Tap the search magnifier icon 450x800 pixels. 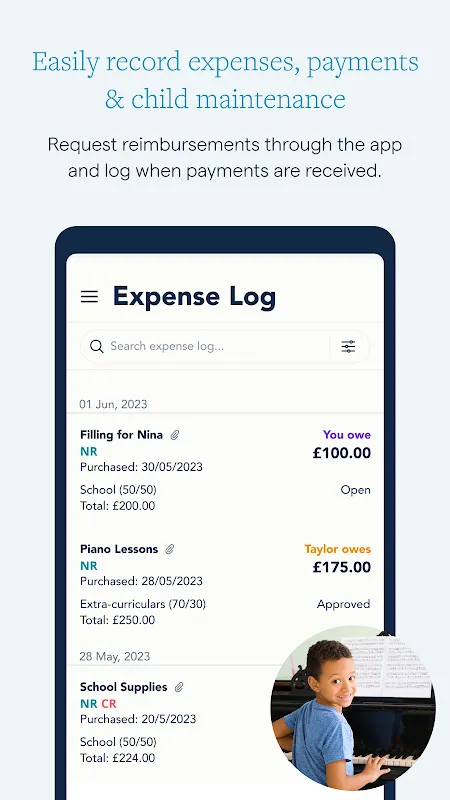click(x=96, y=346)
